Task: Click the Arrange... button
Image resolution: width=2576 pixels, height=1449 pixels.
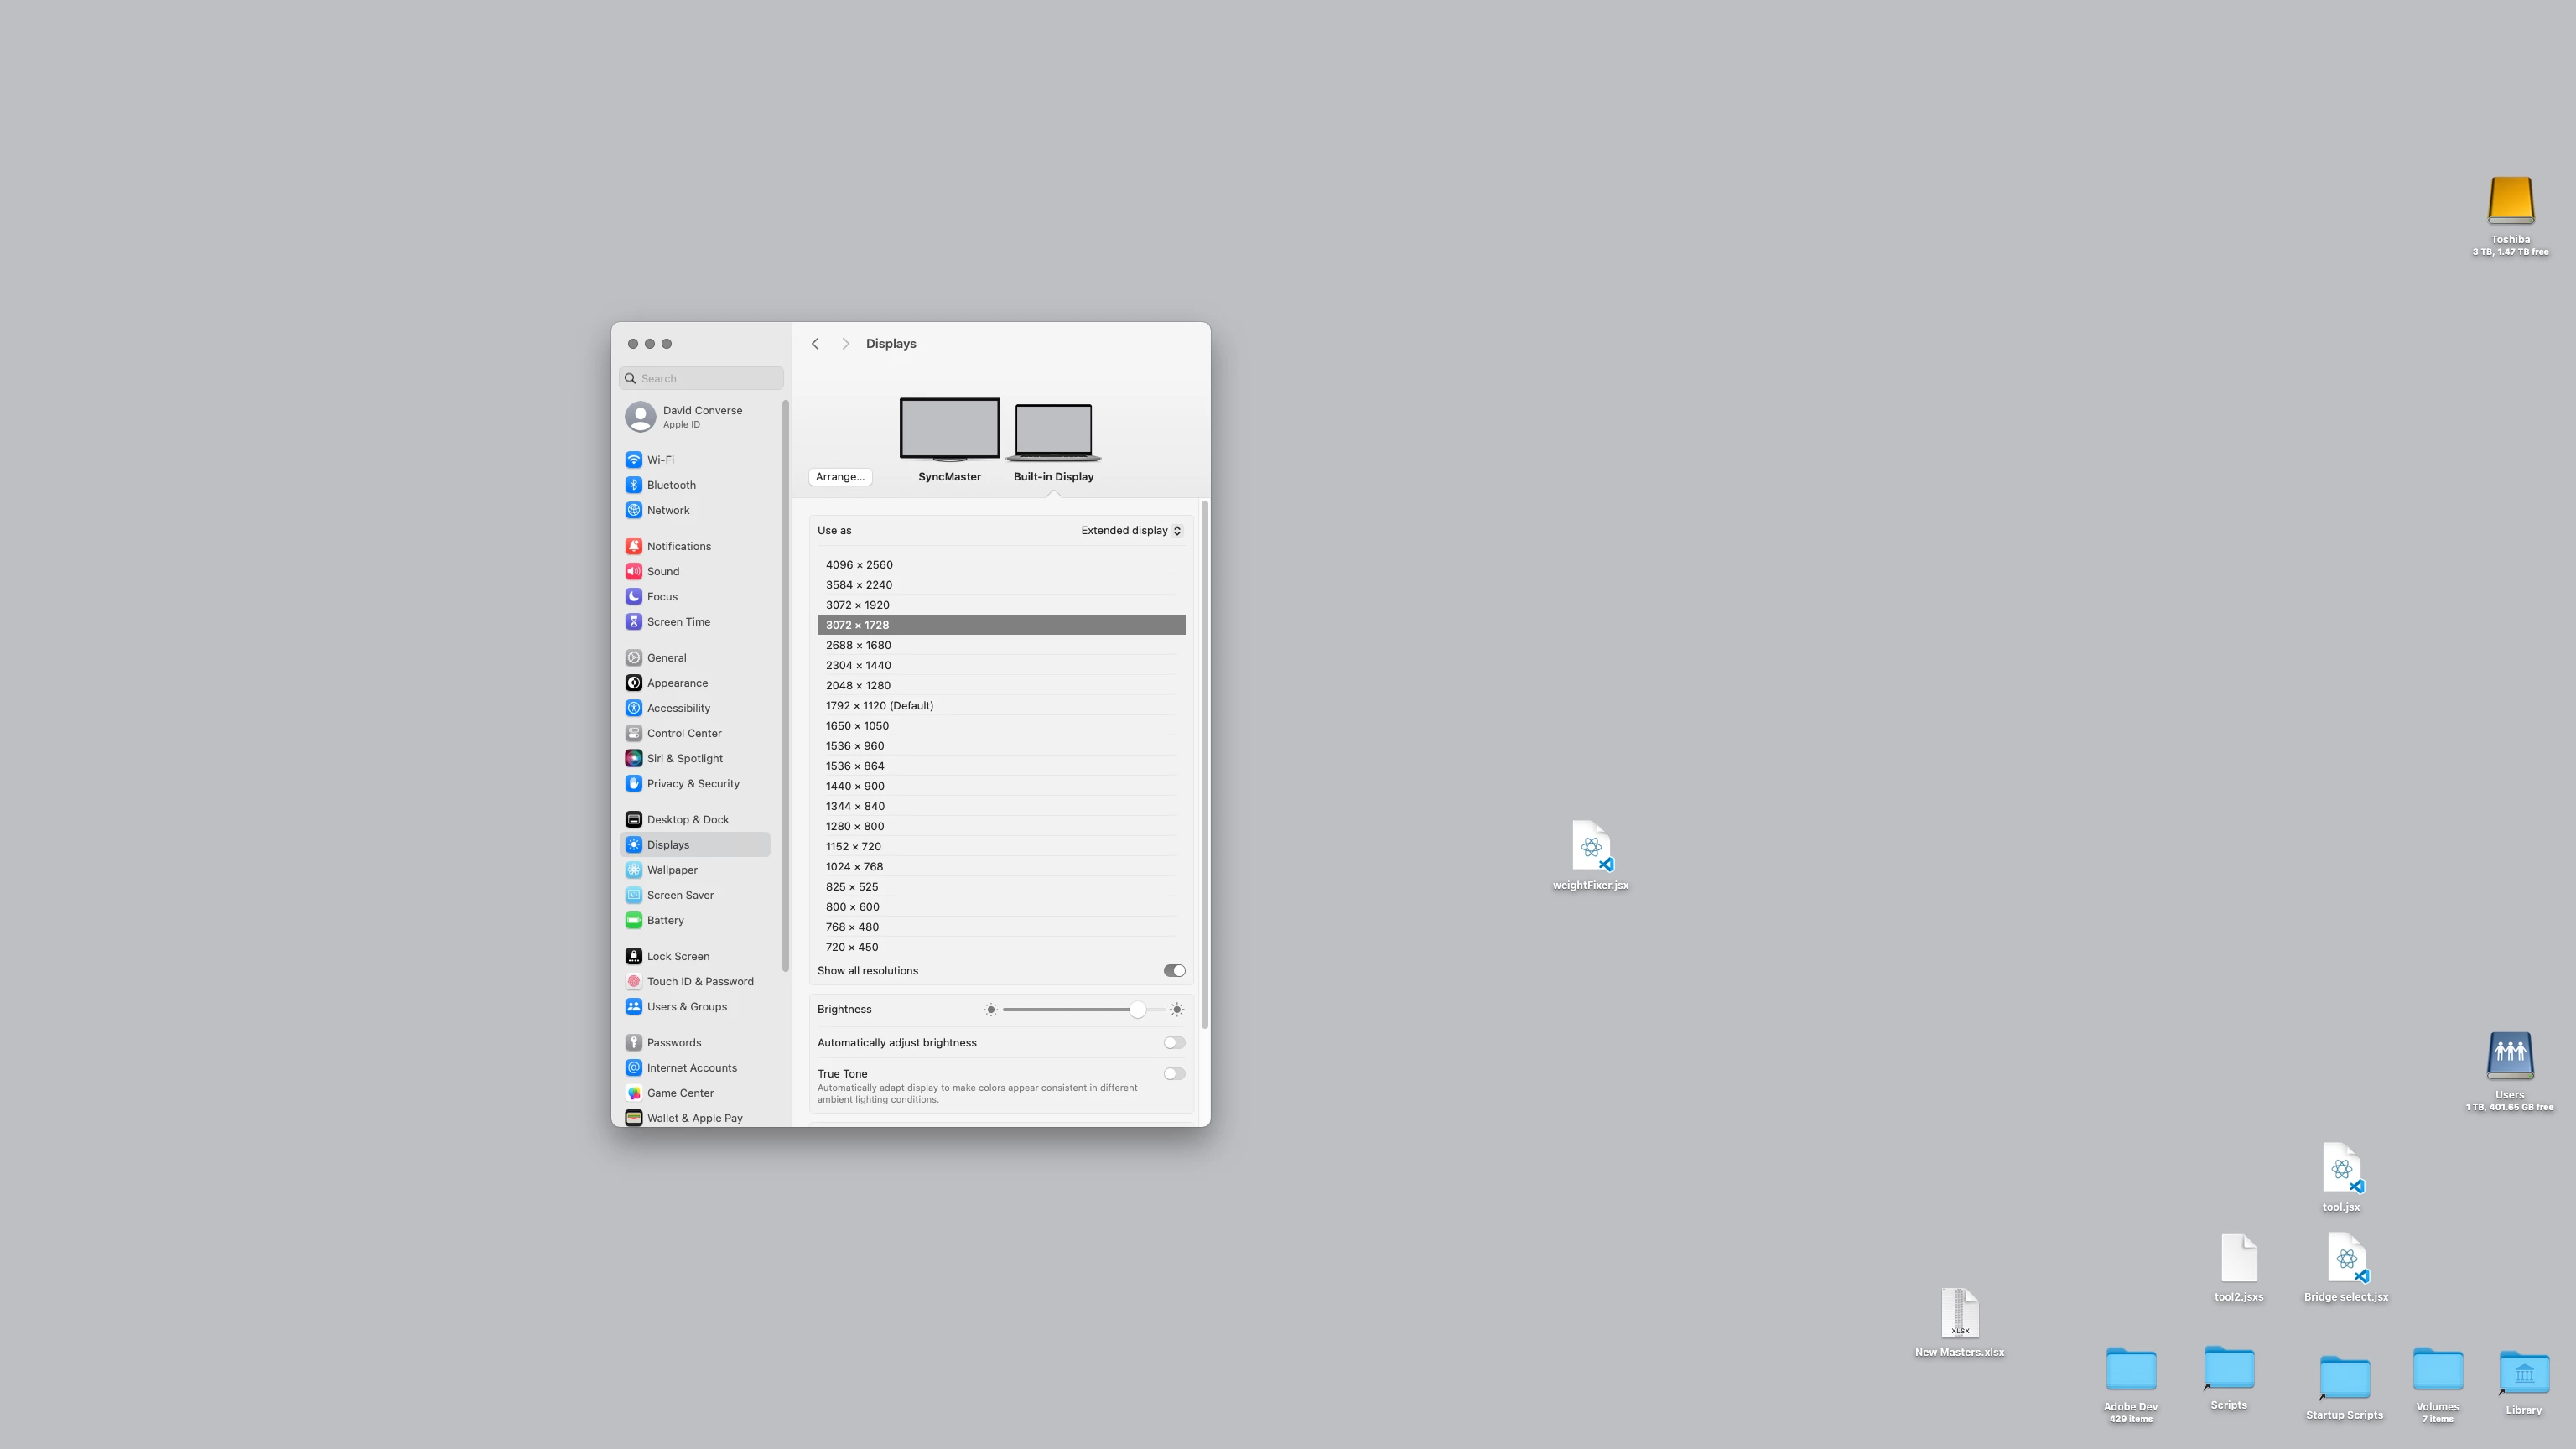Action: pyautogui.click(x=840, y=476)
